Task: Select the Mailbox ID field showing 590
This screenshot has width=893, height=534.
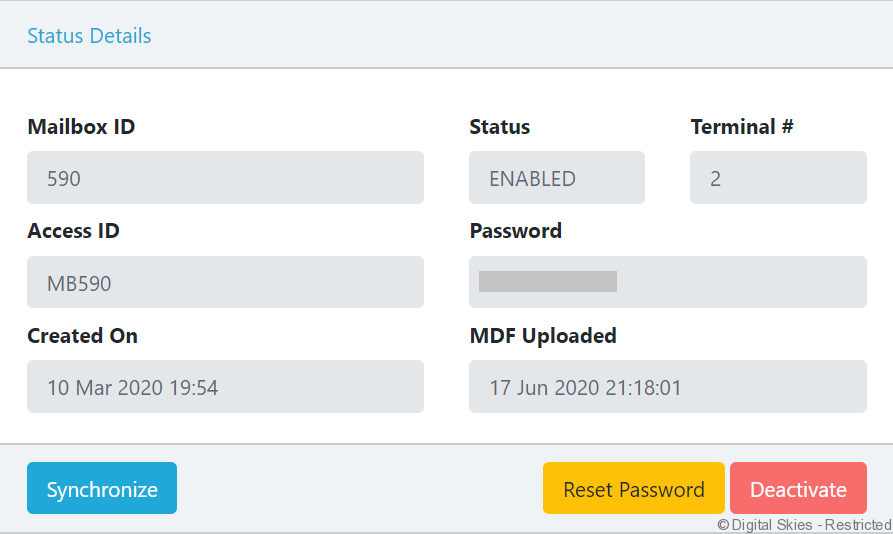Action: pyautogui.click(x=225, y=178)
